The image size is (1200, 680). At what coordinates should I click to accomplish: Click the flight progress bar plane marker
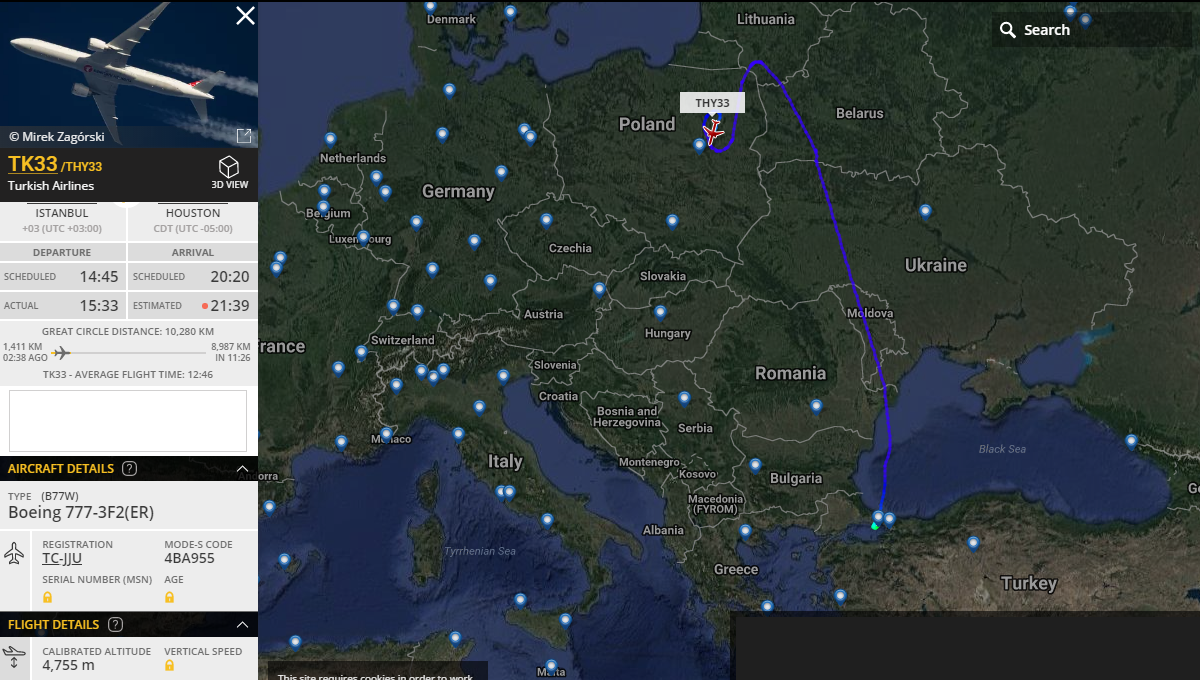(x=62, y=352)
